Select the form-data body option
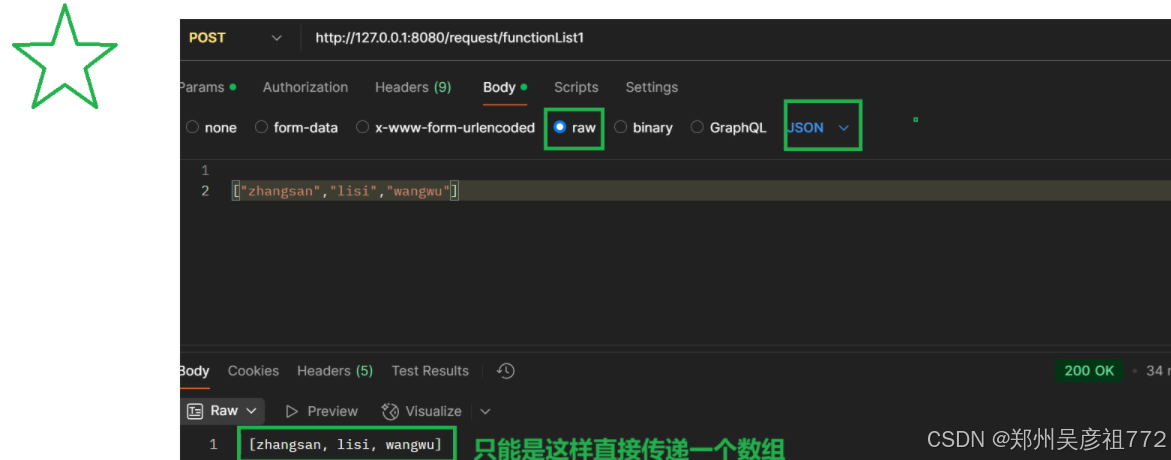The width and height of the screenshot is (1171, 460). [x=296, y=128]
